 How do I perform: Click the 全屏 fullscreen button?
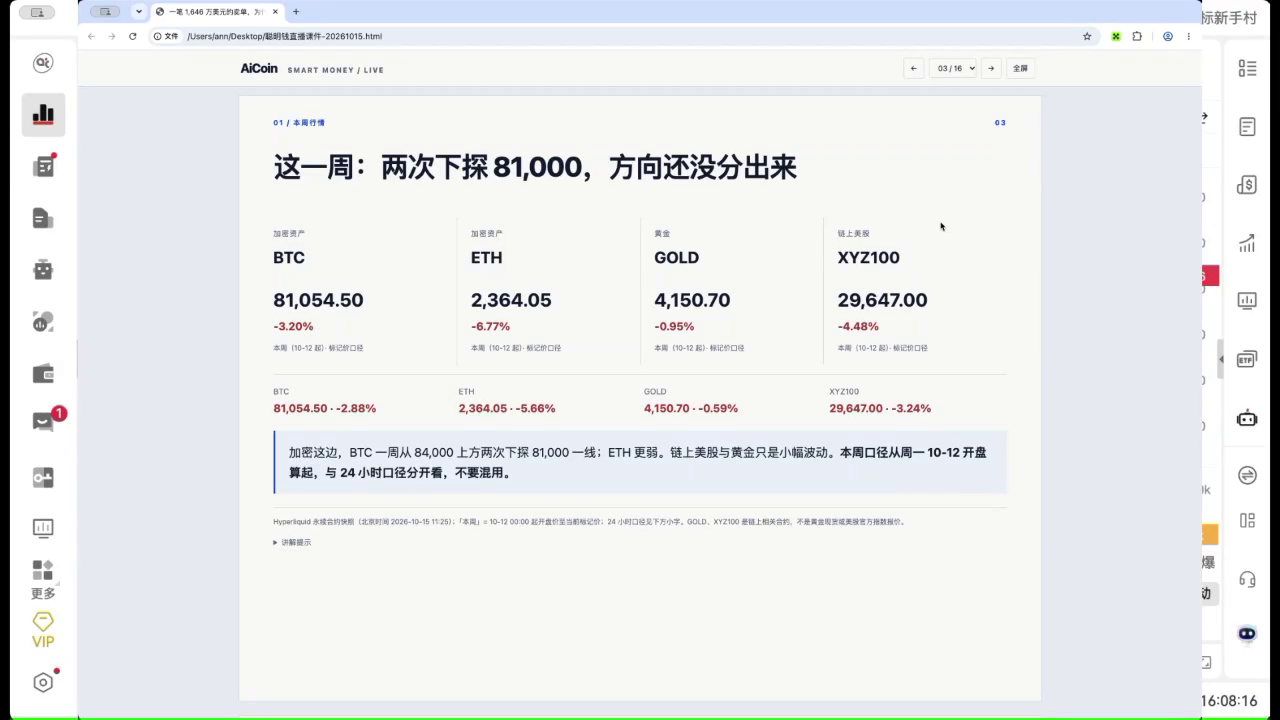point(1020,68)
